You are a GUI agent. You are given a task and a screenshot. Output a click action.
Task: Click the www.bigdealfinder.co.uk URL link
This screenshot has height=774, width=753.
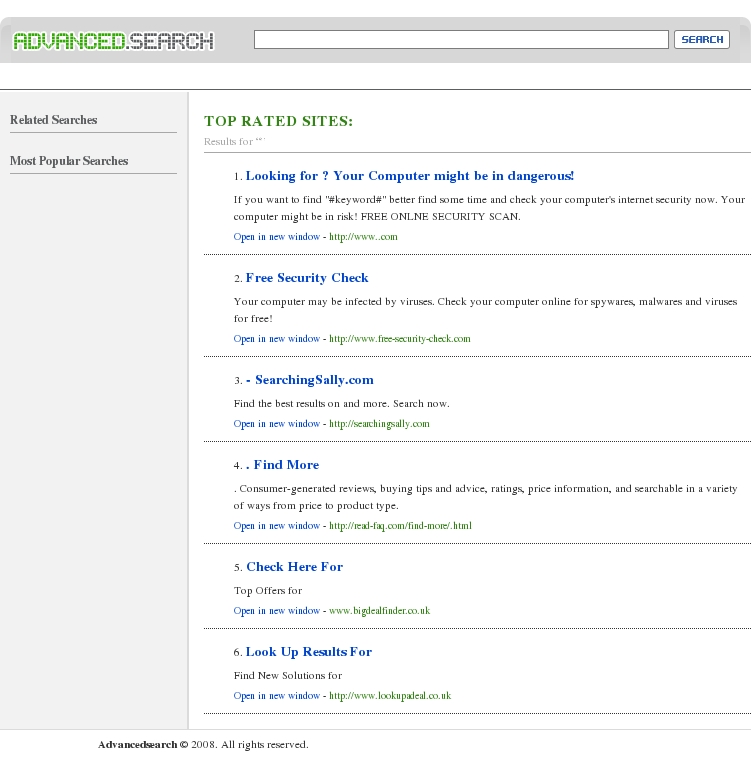[379, 611]
